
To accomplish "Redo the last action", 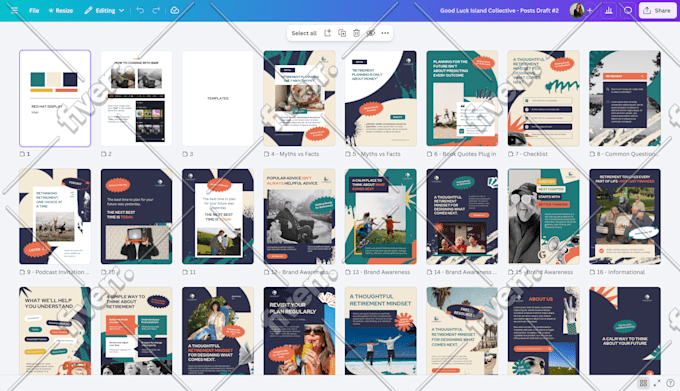I will tap(156, 10).
